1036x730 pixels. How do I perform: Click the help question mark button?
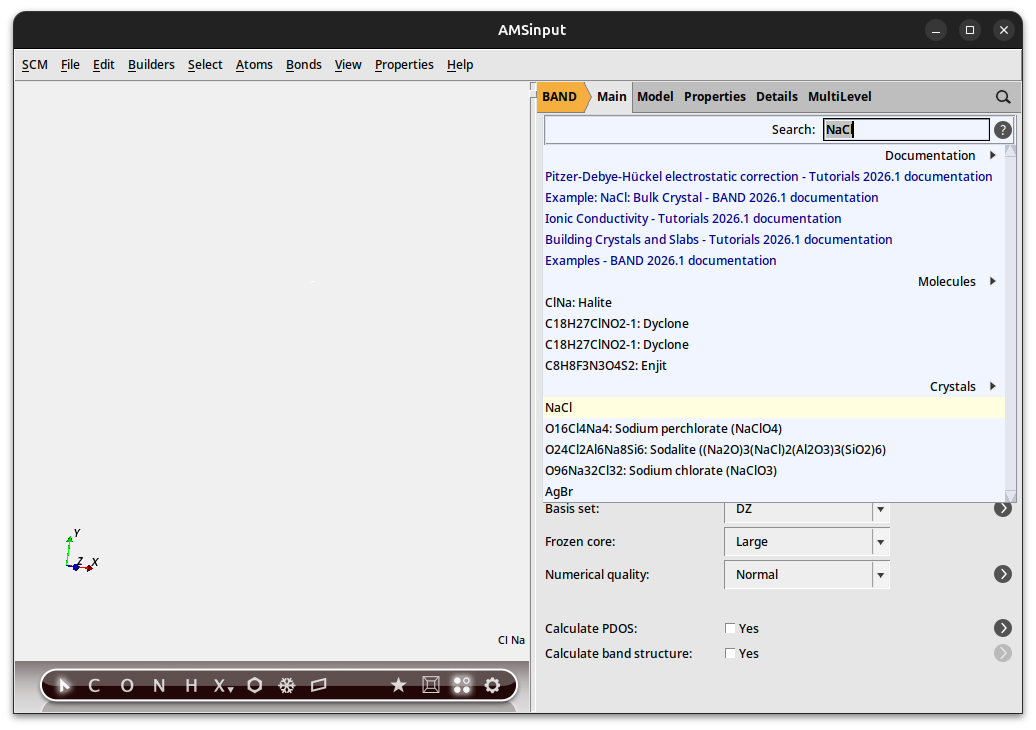click(1002, 129)
